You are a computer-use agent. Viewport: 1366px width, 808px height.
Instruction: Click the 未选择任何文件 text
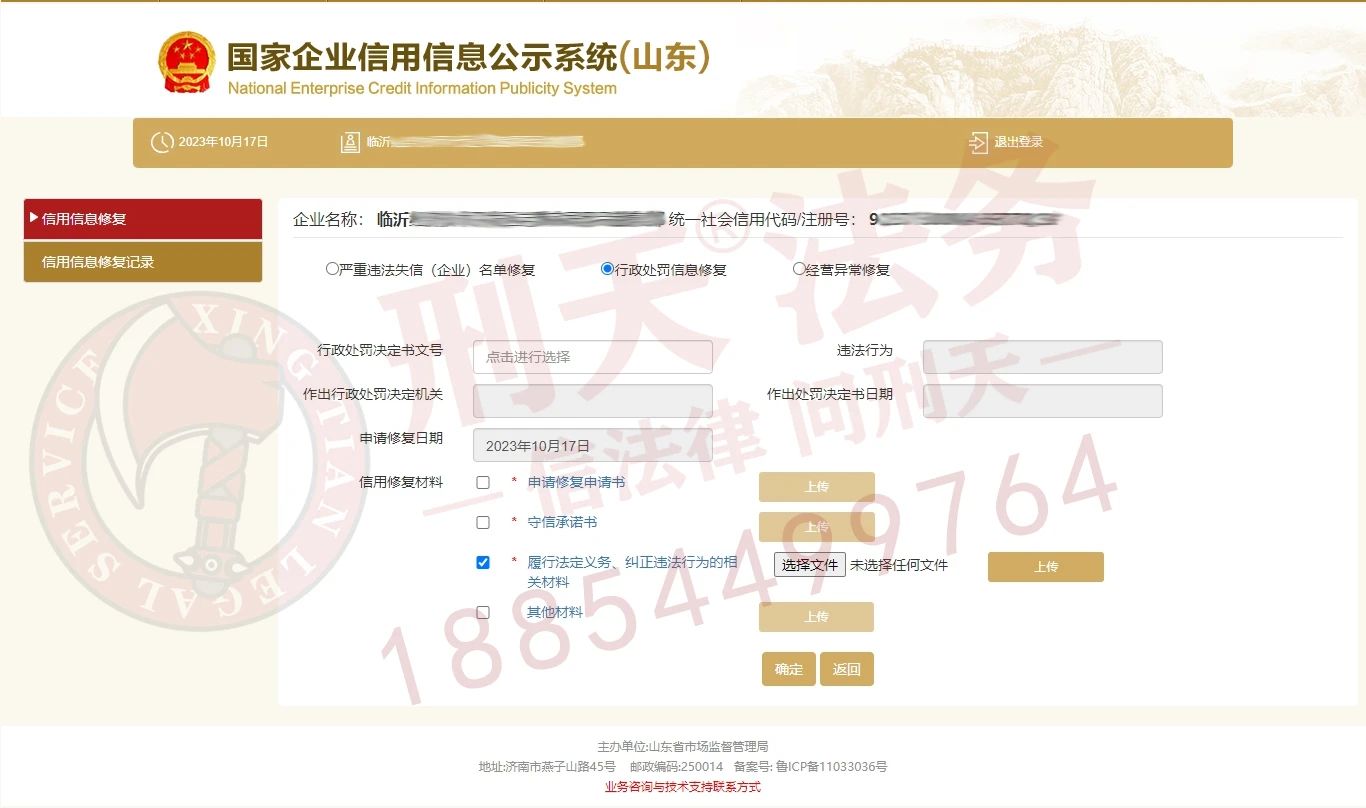coord(899,565)
